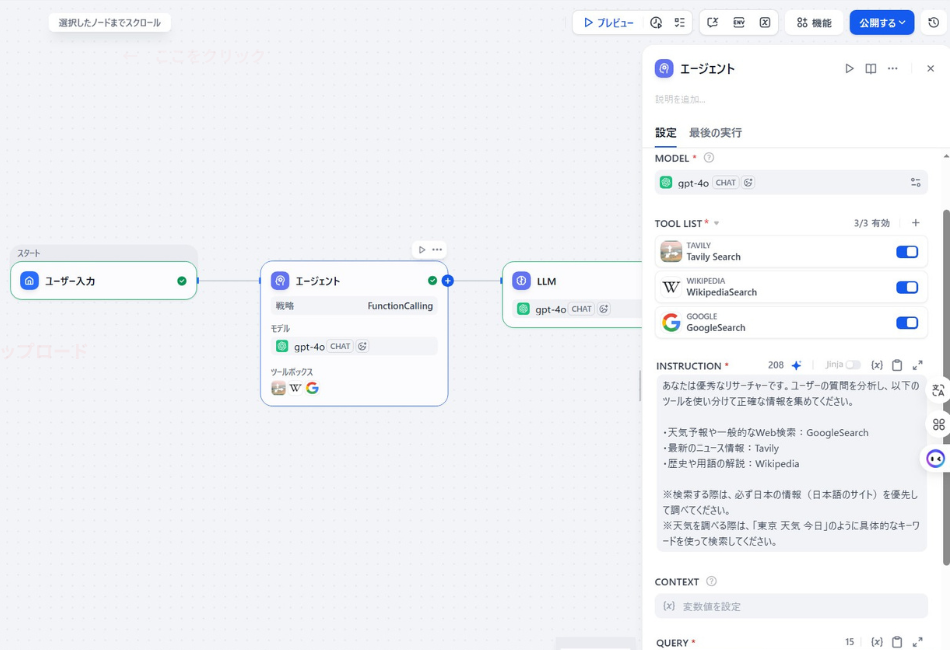950x650 pixels.
Task: Switch INSTRUCTION to Jinja mode
Action: point(852,365)
